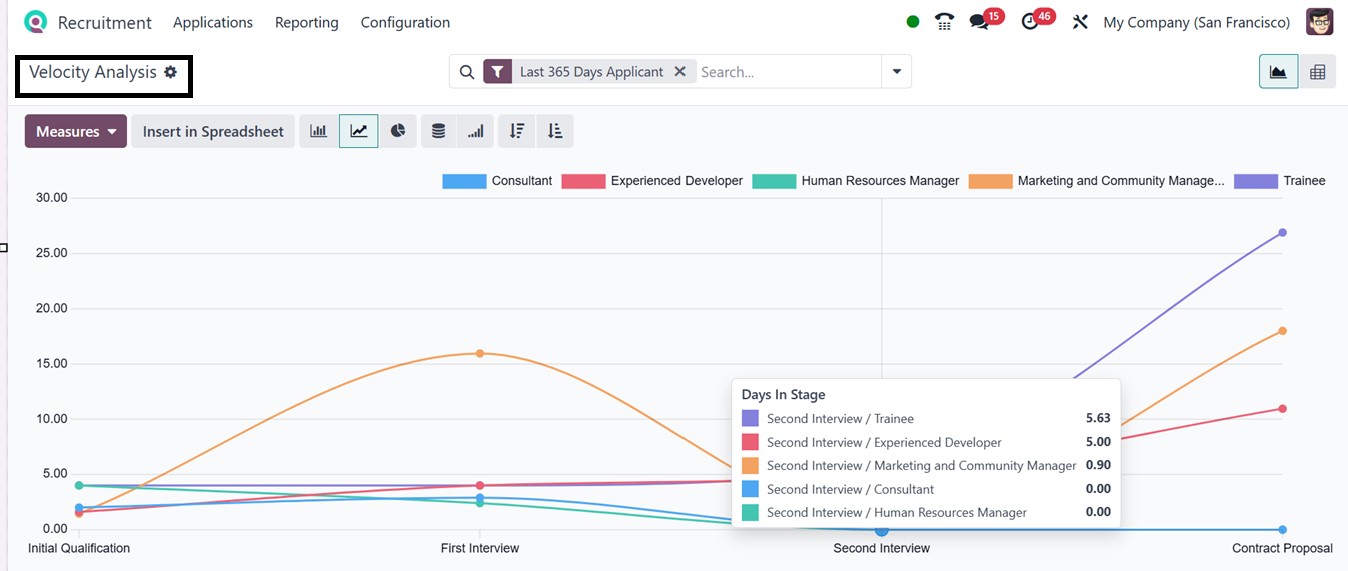Sort chart in descending order
The image size is (1348, 571).
(x=517, y=131)
